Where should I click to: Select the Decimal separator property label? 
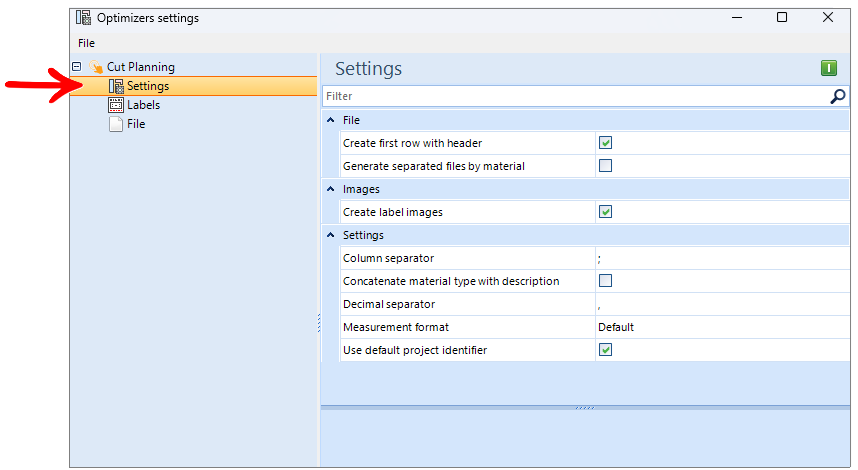(x=389, y=304)
